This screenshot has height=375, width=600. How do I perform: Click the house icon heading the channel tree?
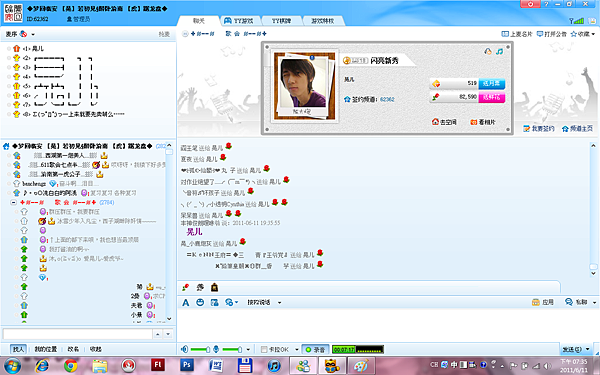(6, 146)
